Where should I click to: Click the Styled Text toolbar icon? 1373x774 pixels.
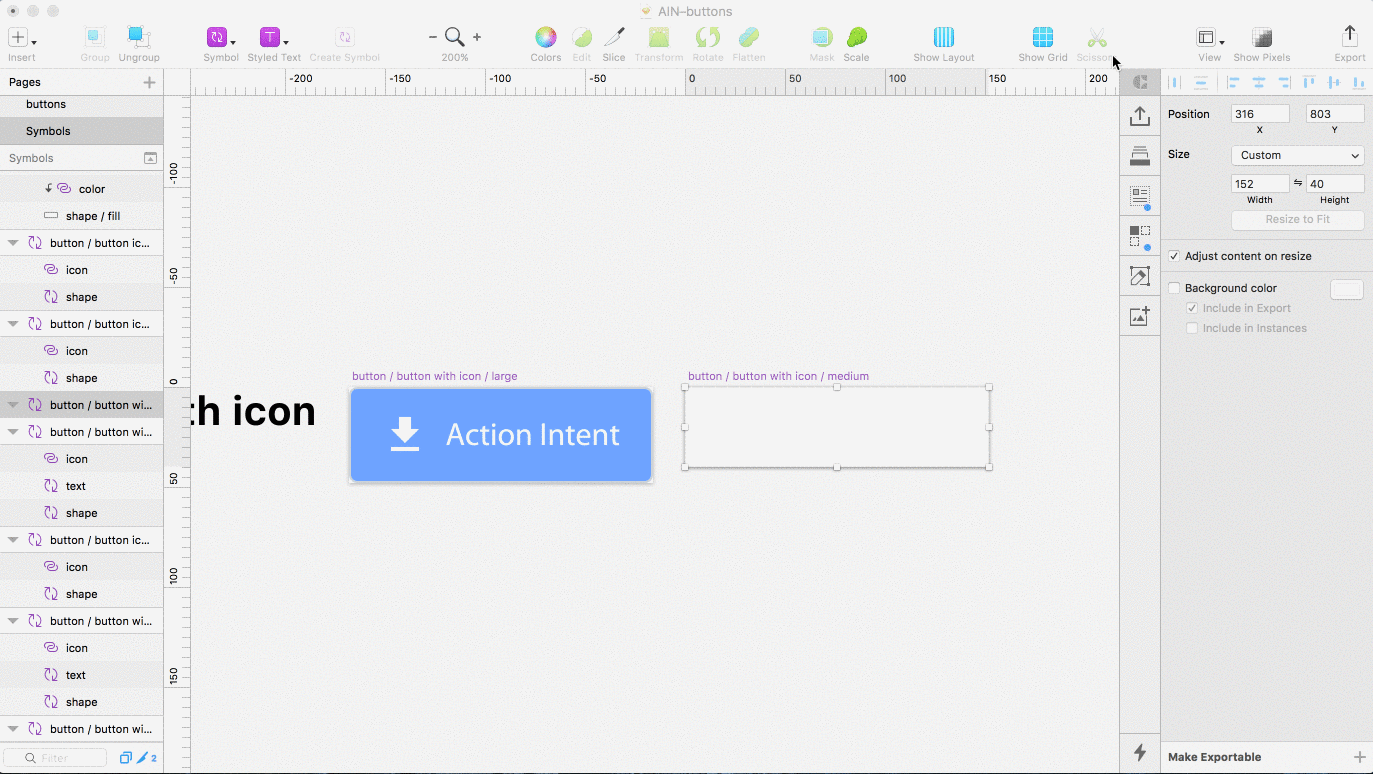click(270, 38)
